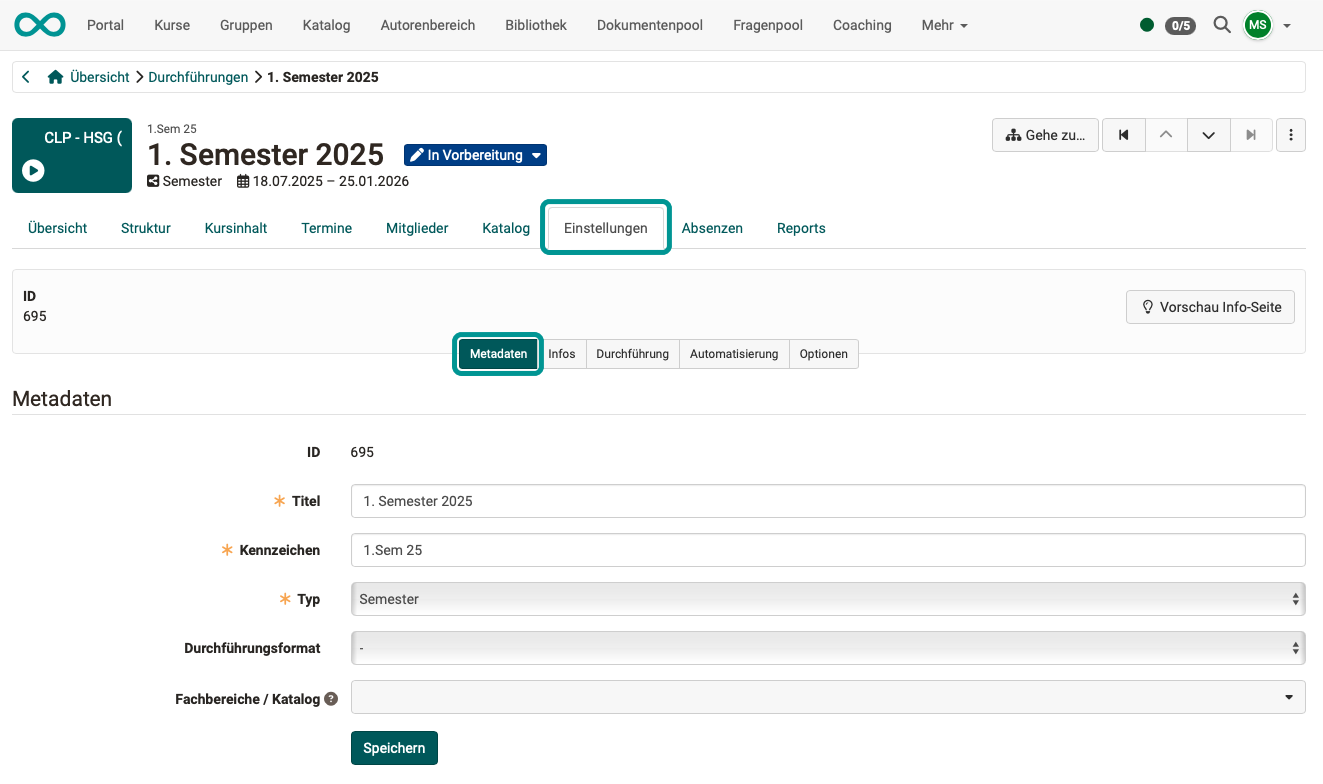Click the Speichern button
Image resolution: width=1323 pixels, height=784 pixels.
point(394,747)
